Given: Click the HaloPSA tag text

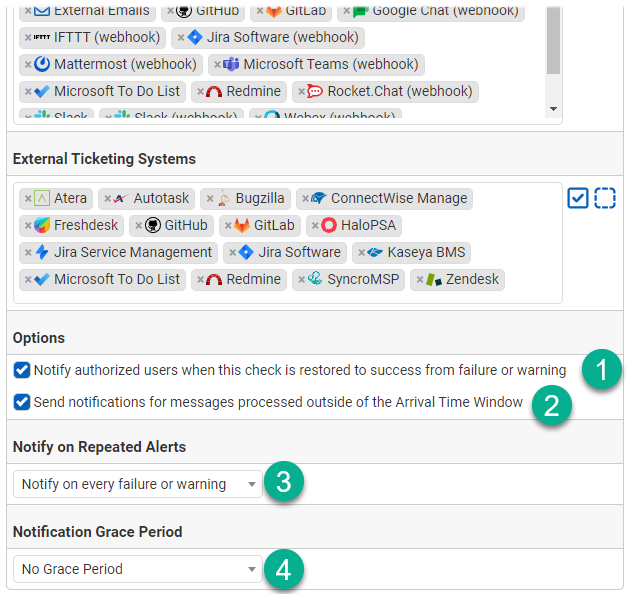Looking at the screenshot, I should pyautogui.click(x=368, y=225).
